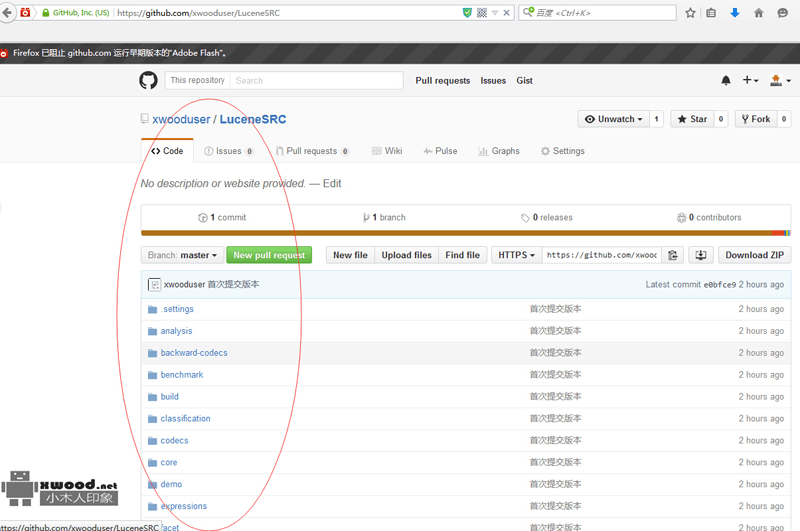
Task: Click the New pull request button
Action: pos(269,255)
